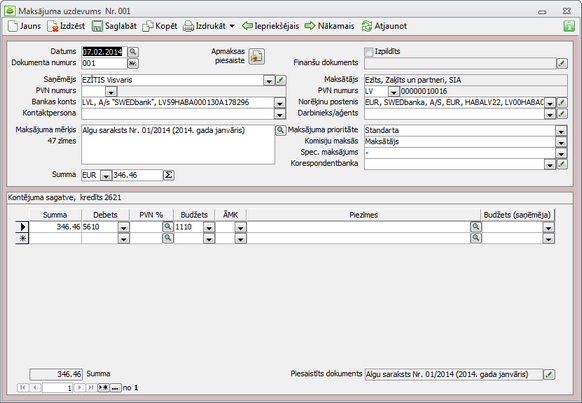This screenshot has height=403, width=582.
Task: Click the Summa amount field 346.46
Action: point(137,175)
